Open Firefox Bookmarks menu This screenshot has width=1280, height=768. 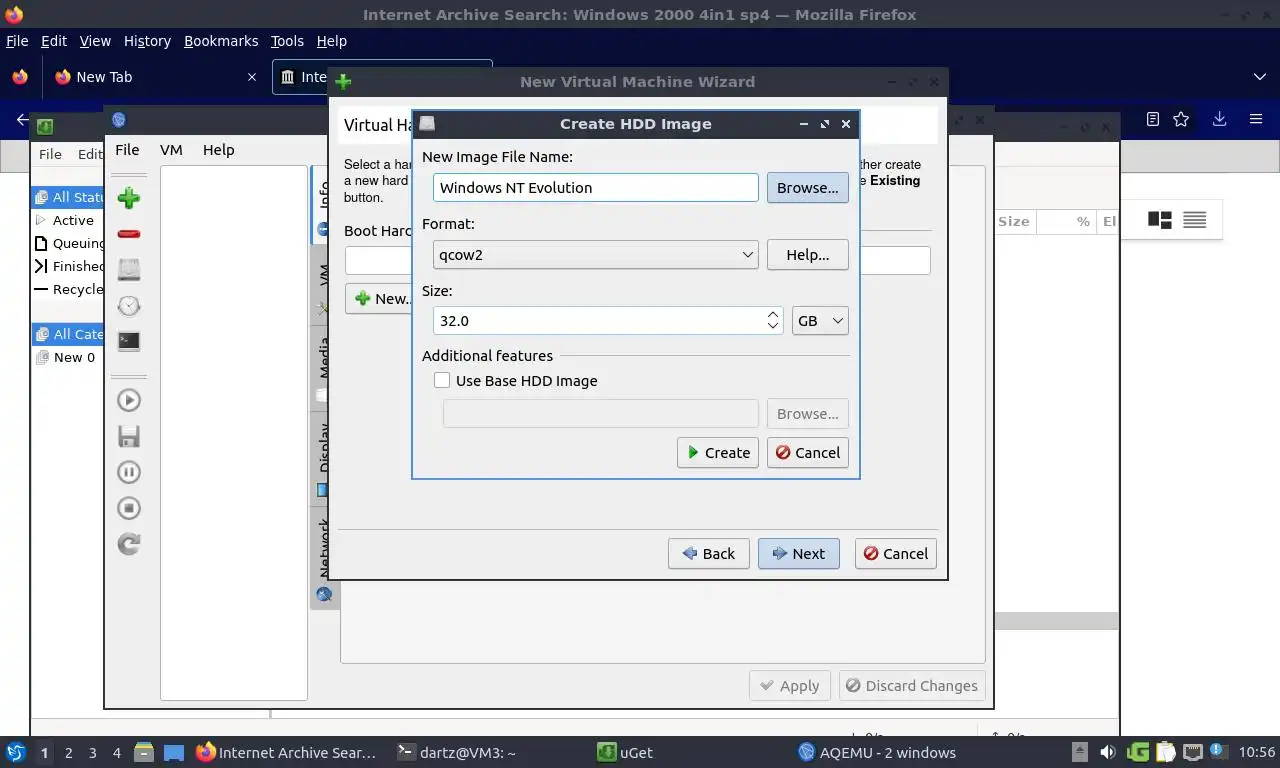[221, 41]
